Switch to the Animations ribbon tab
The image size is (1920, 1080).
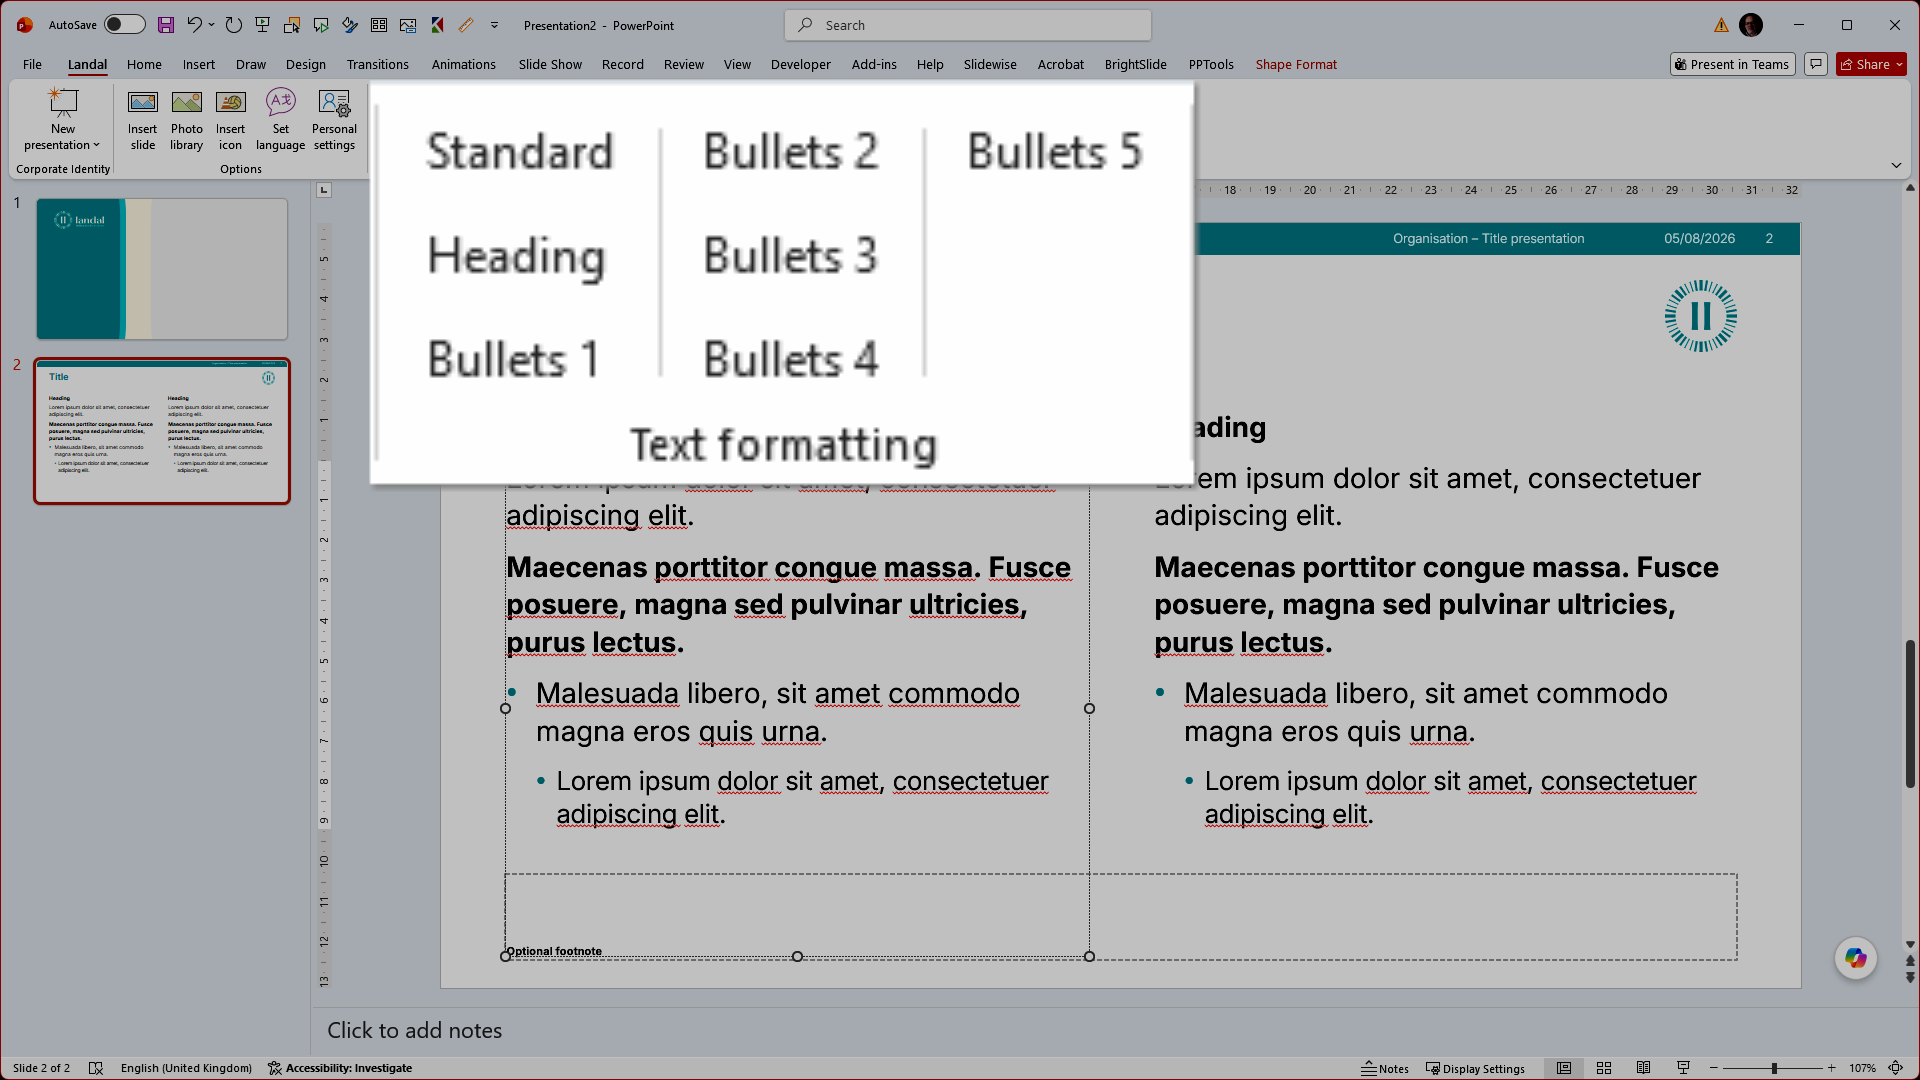pyautogui.click(x=463, y=64)
